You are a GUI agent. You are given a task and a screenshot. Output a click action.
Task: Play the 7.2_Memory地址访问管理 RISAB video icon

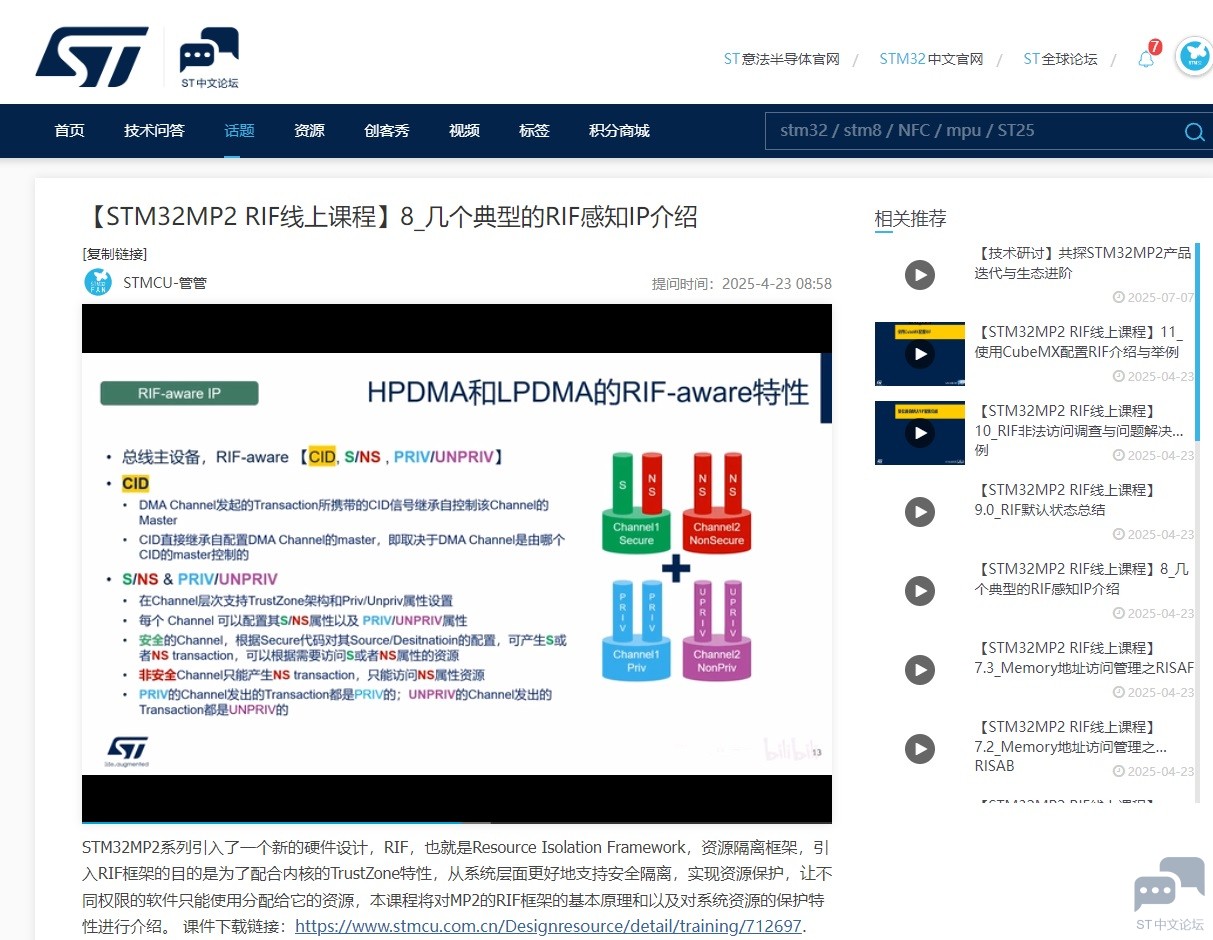click(x=920, y=748)
